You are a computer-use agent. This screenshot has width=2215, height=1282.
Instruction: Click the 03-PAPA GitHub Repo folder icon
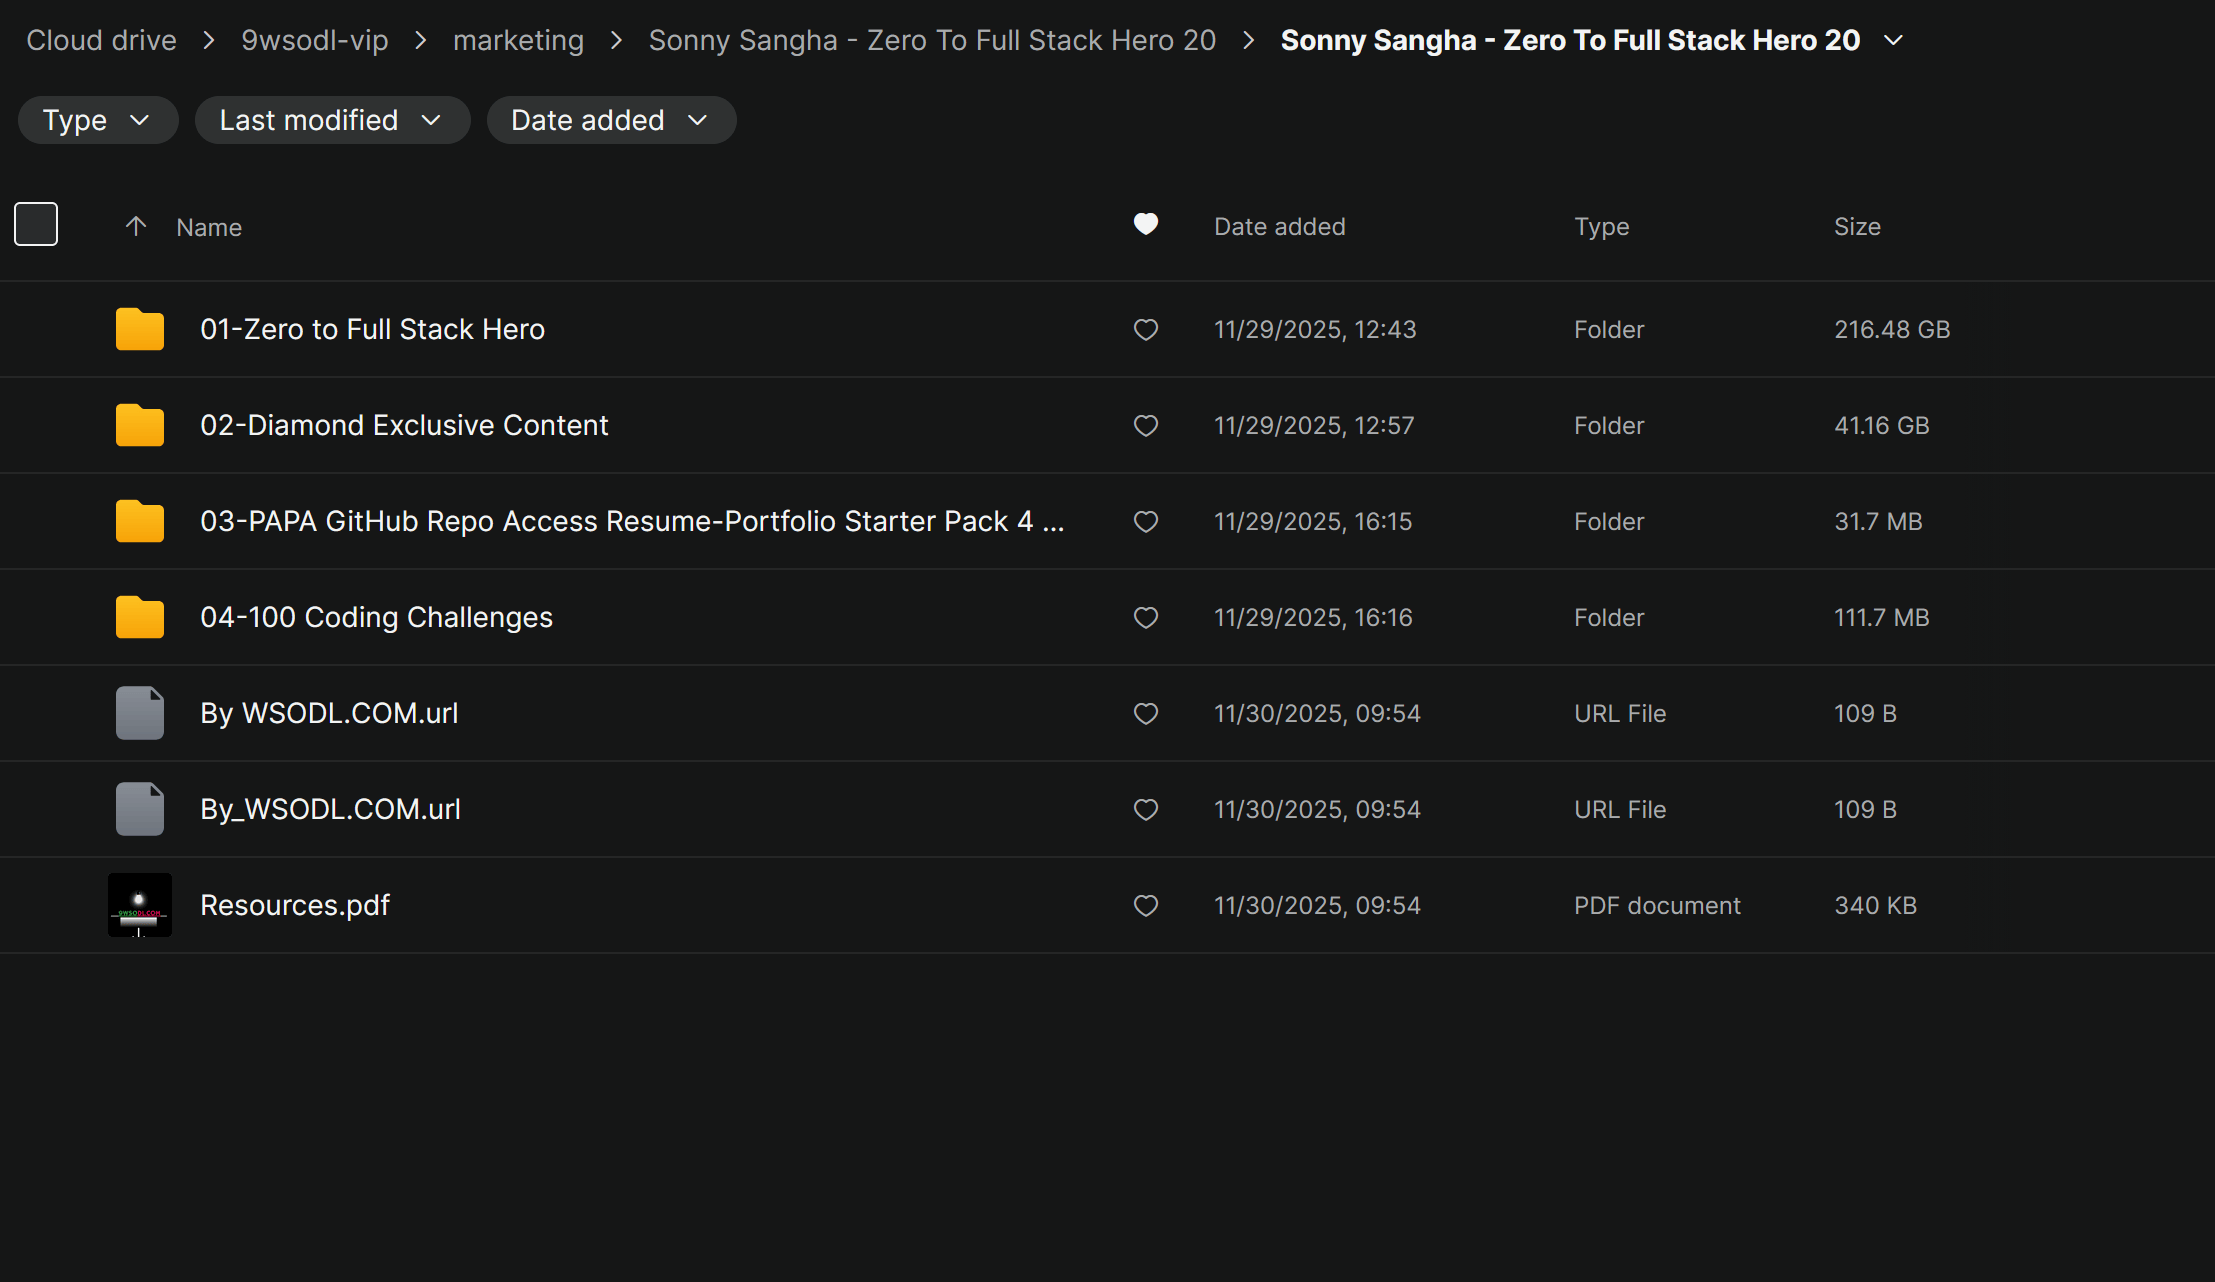(x=139, y=521)
